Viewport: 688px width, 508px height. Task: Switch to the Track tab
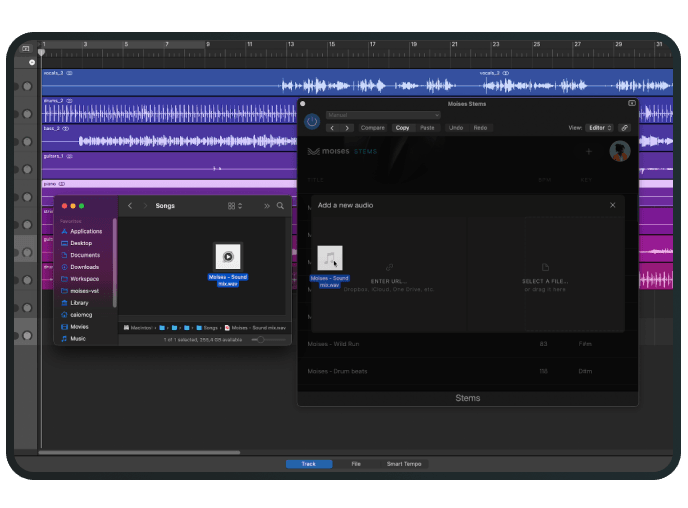(x=308, y=464)
